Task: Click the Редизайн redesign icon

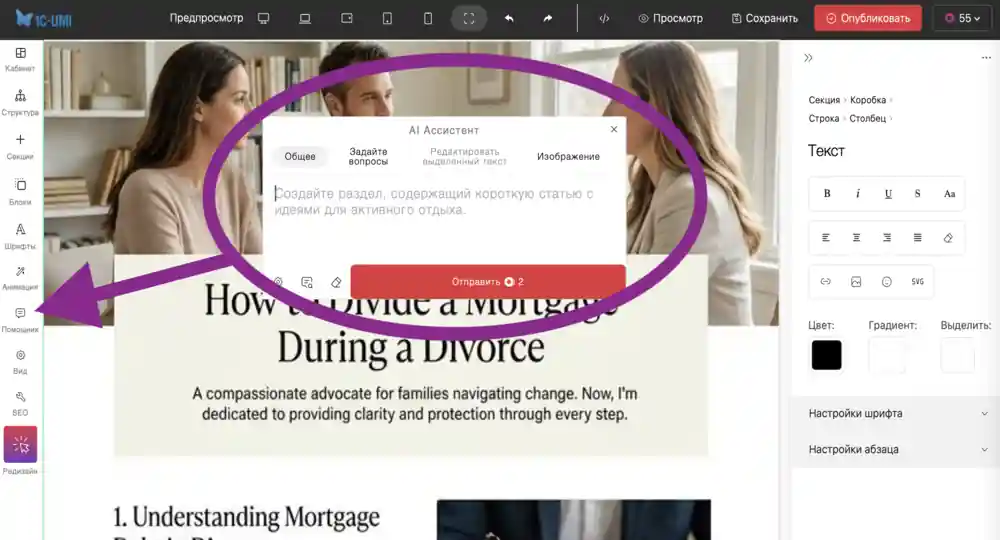Action: [x=20, y=445]
